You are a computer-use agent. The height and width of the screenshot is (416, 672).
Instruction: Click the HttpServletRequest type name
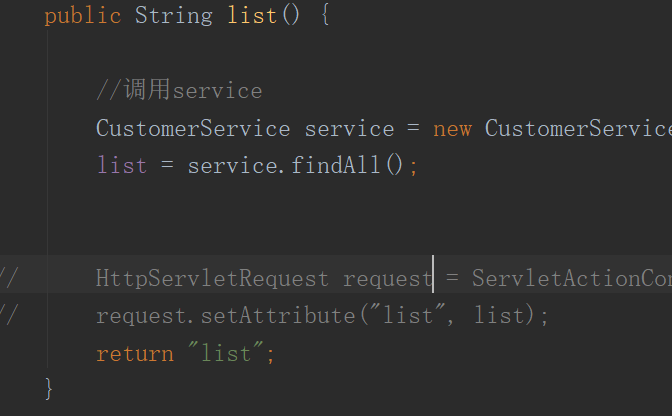tap(212, 277)
